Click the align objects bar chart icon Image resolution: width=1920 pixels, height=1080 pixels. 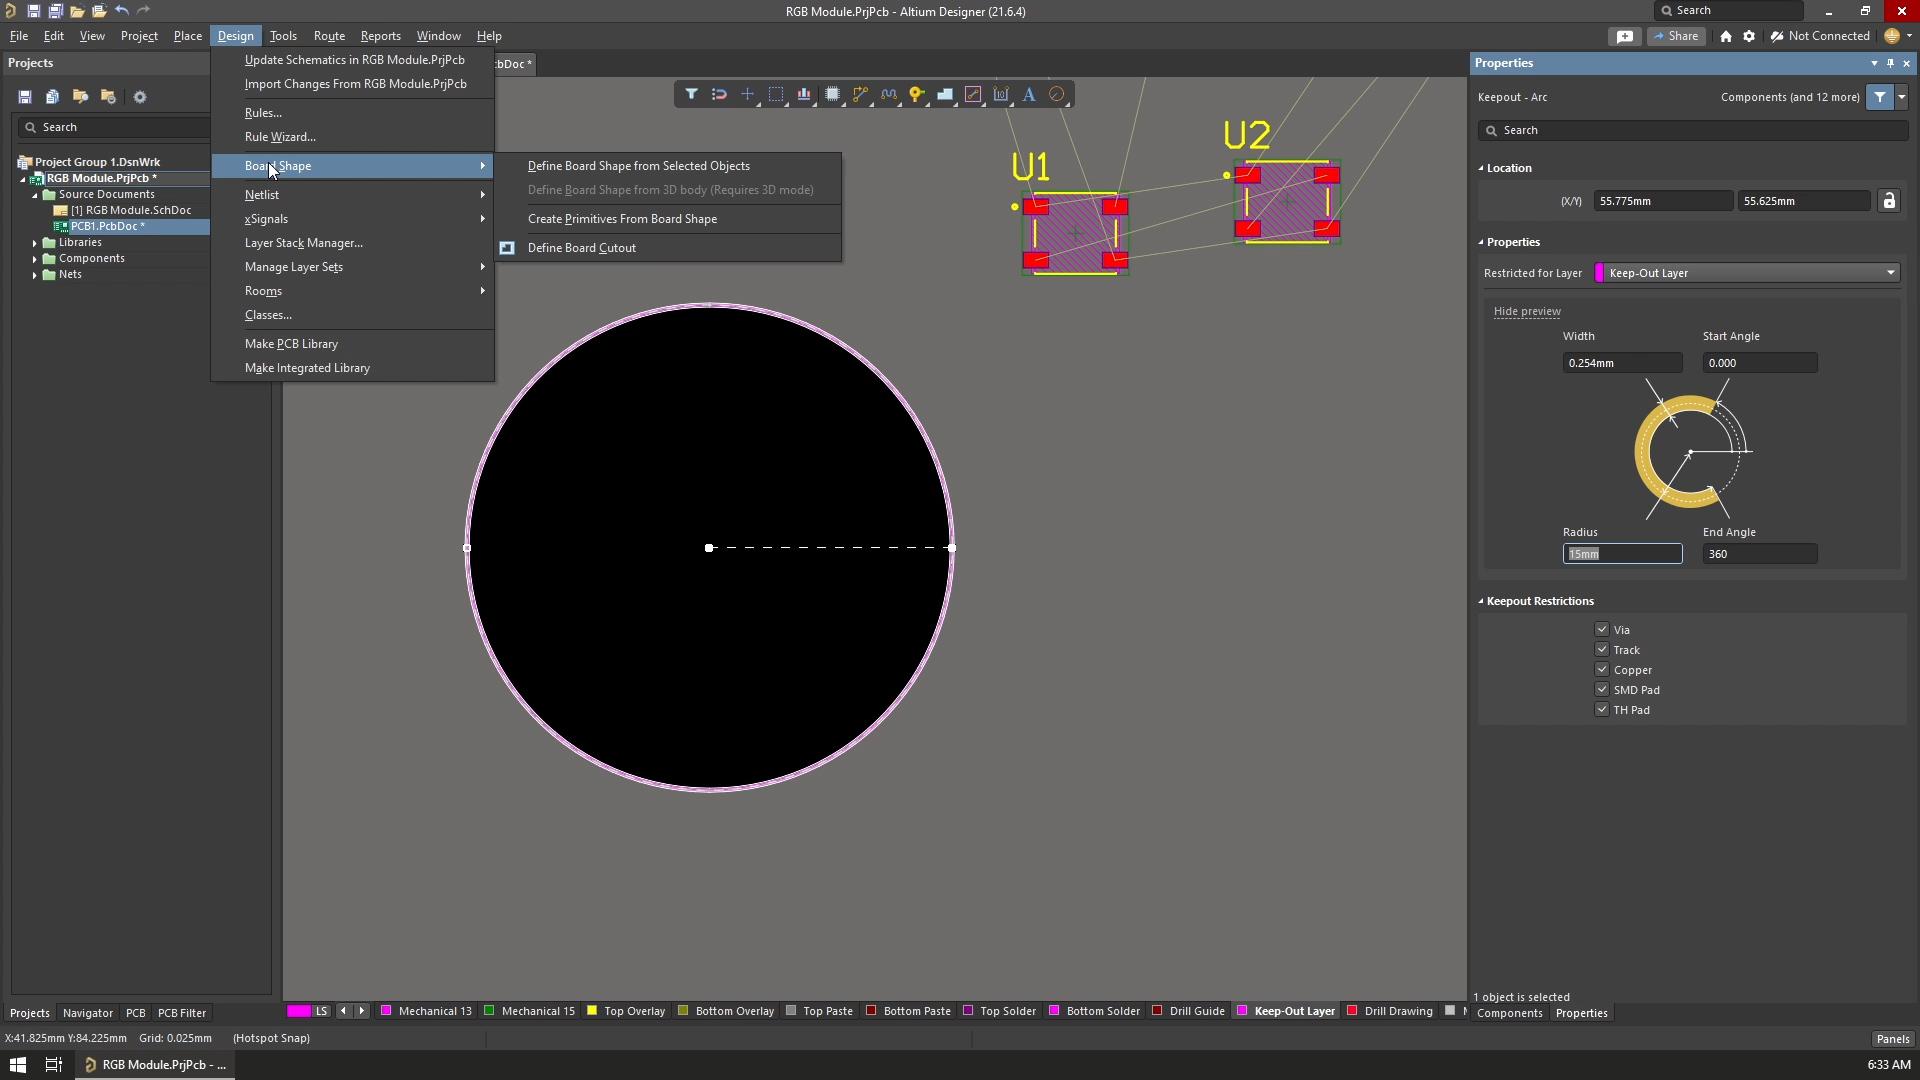804,94
